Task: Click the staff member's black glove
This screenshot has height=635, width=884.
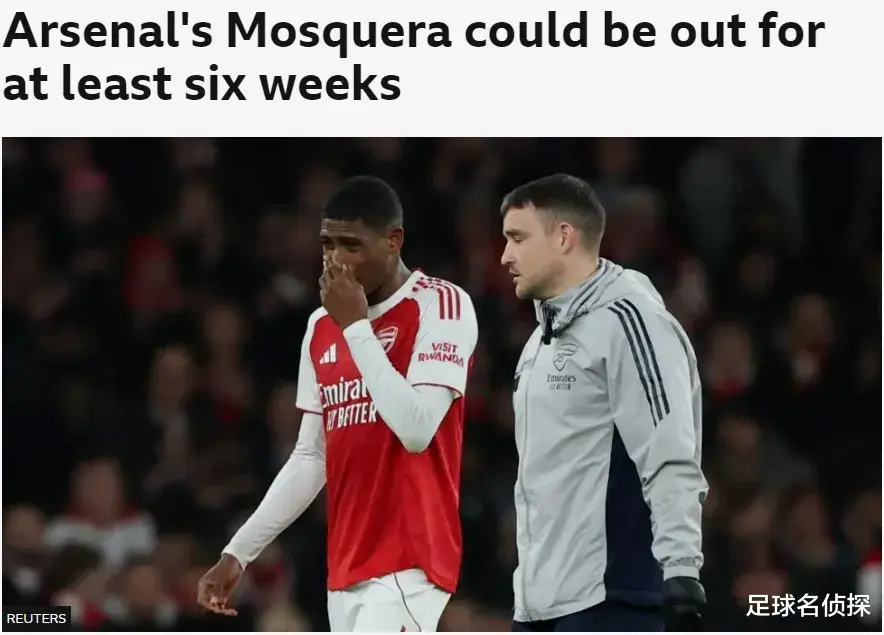Action: [684, 601]
